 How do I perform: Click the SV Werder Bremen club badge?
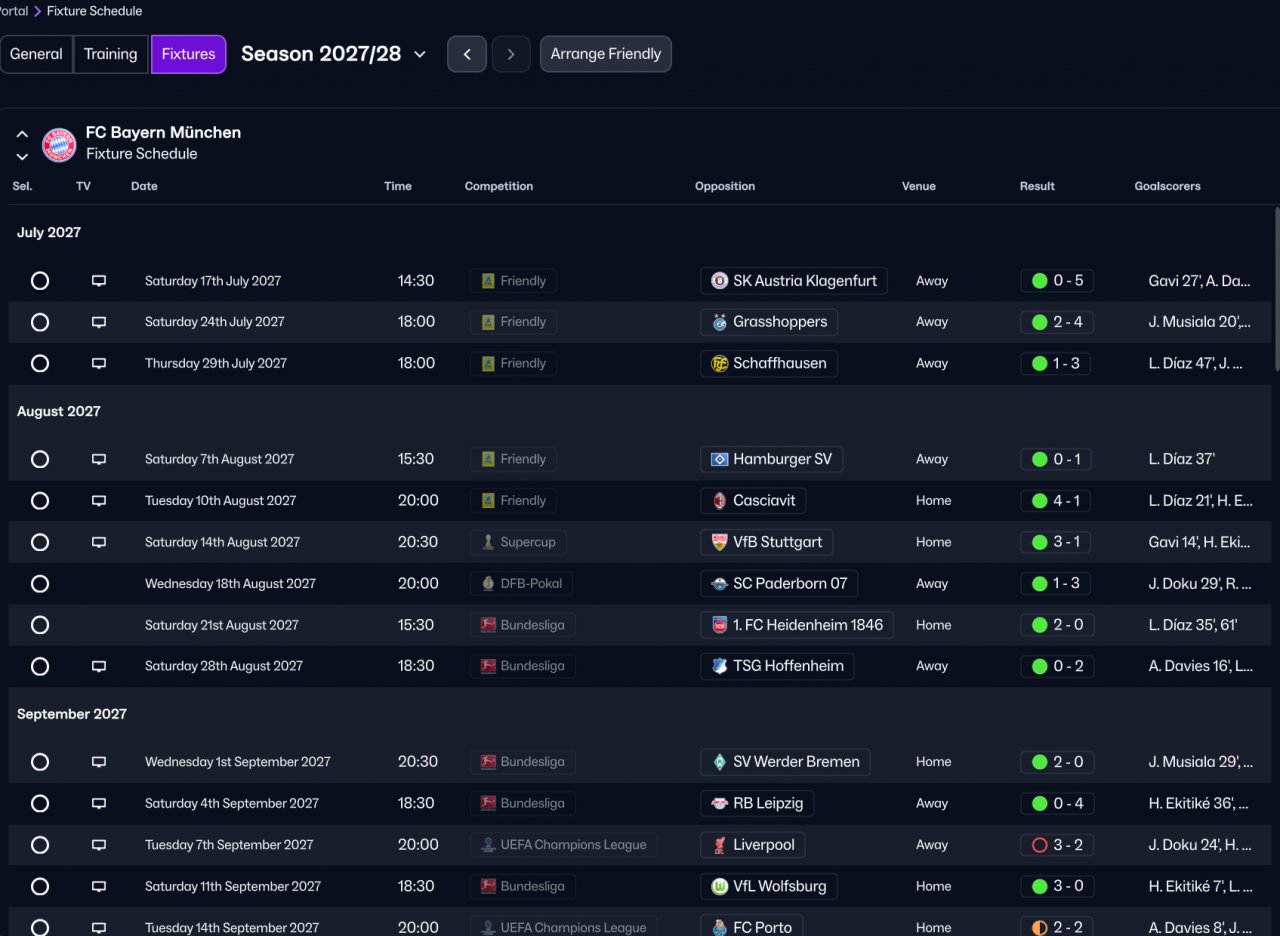719,762
